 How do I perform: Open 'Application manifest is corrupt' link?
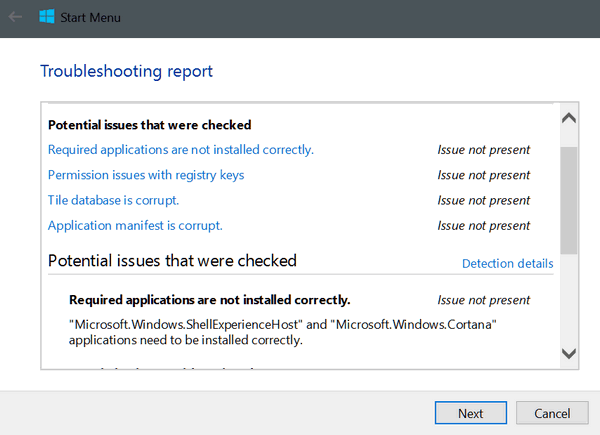point(135,225)
